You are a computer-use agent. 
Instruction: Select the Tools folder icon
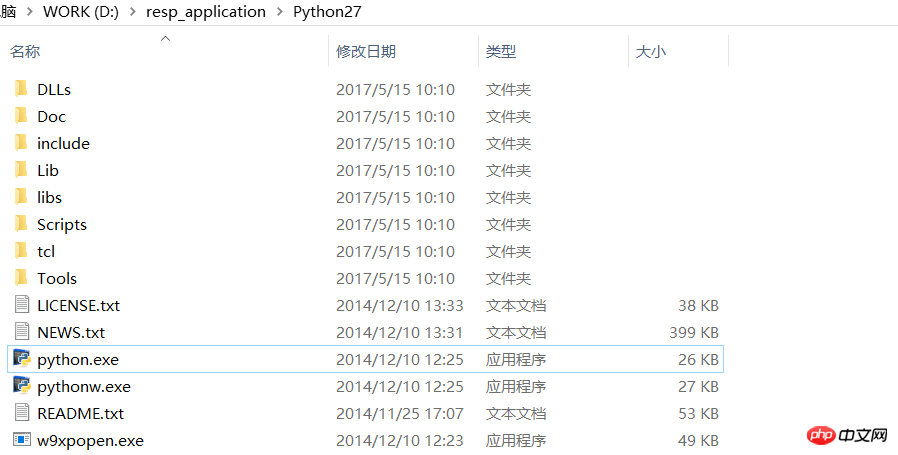[x=21, y=277]
